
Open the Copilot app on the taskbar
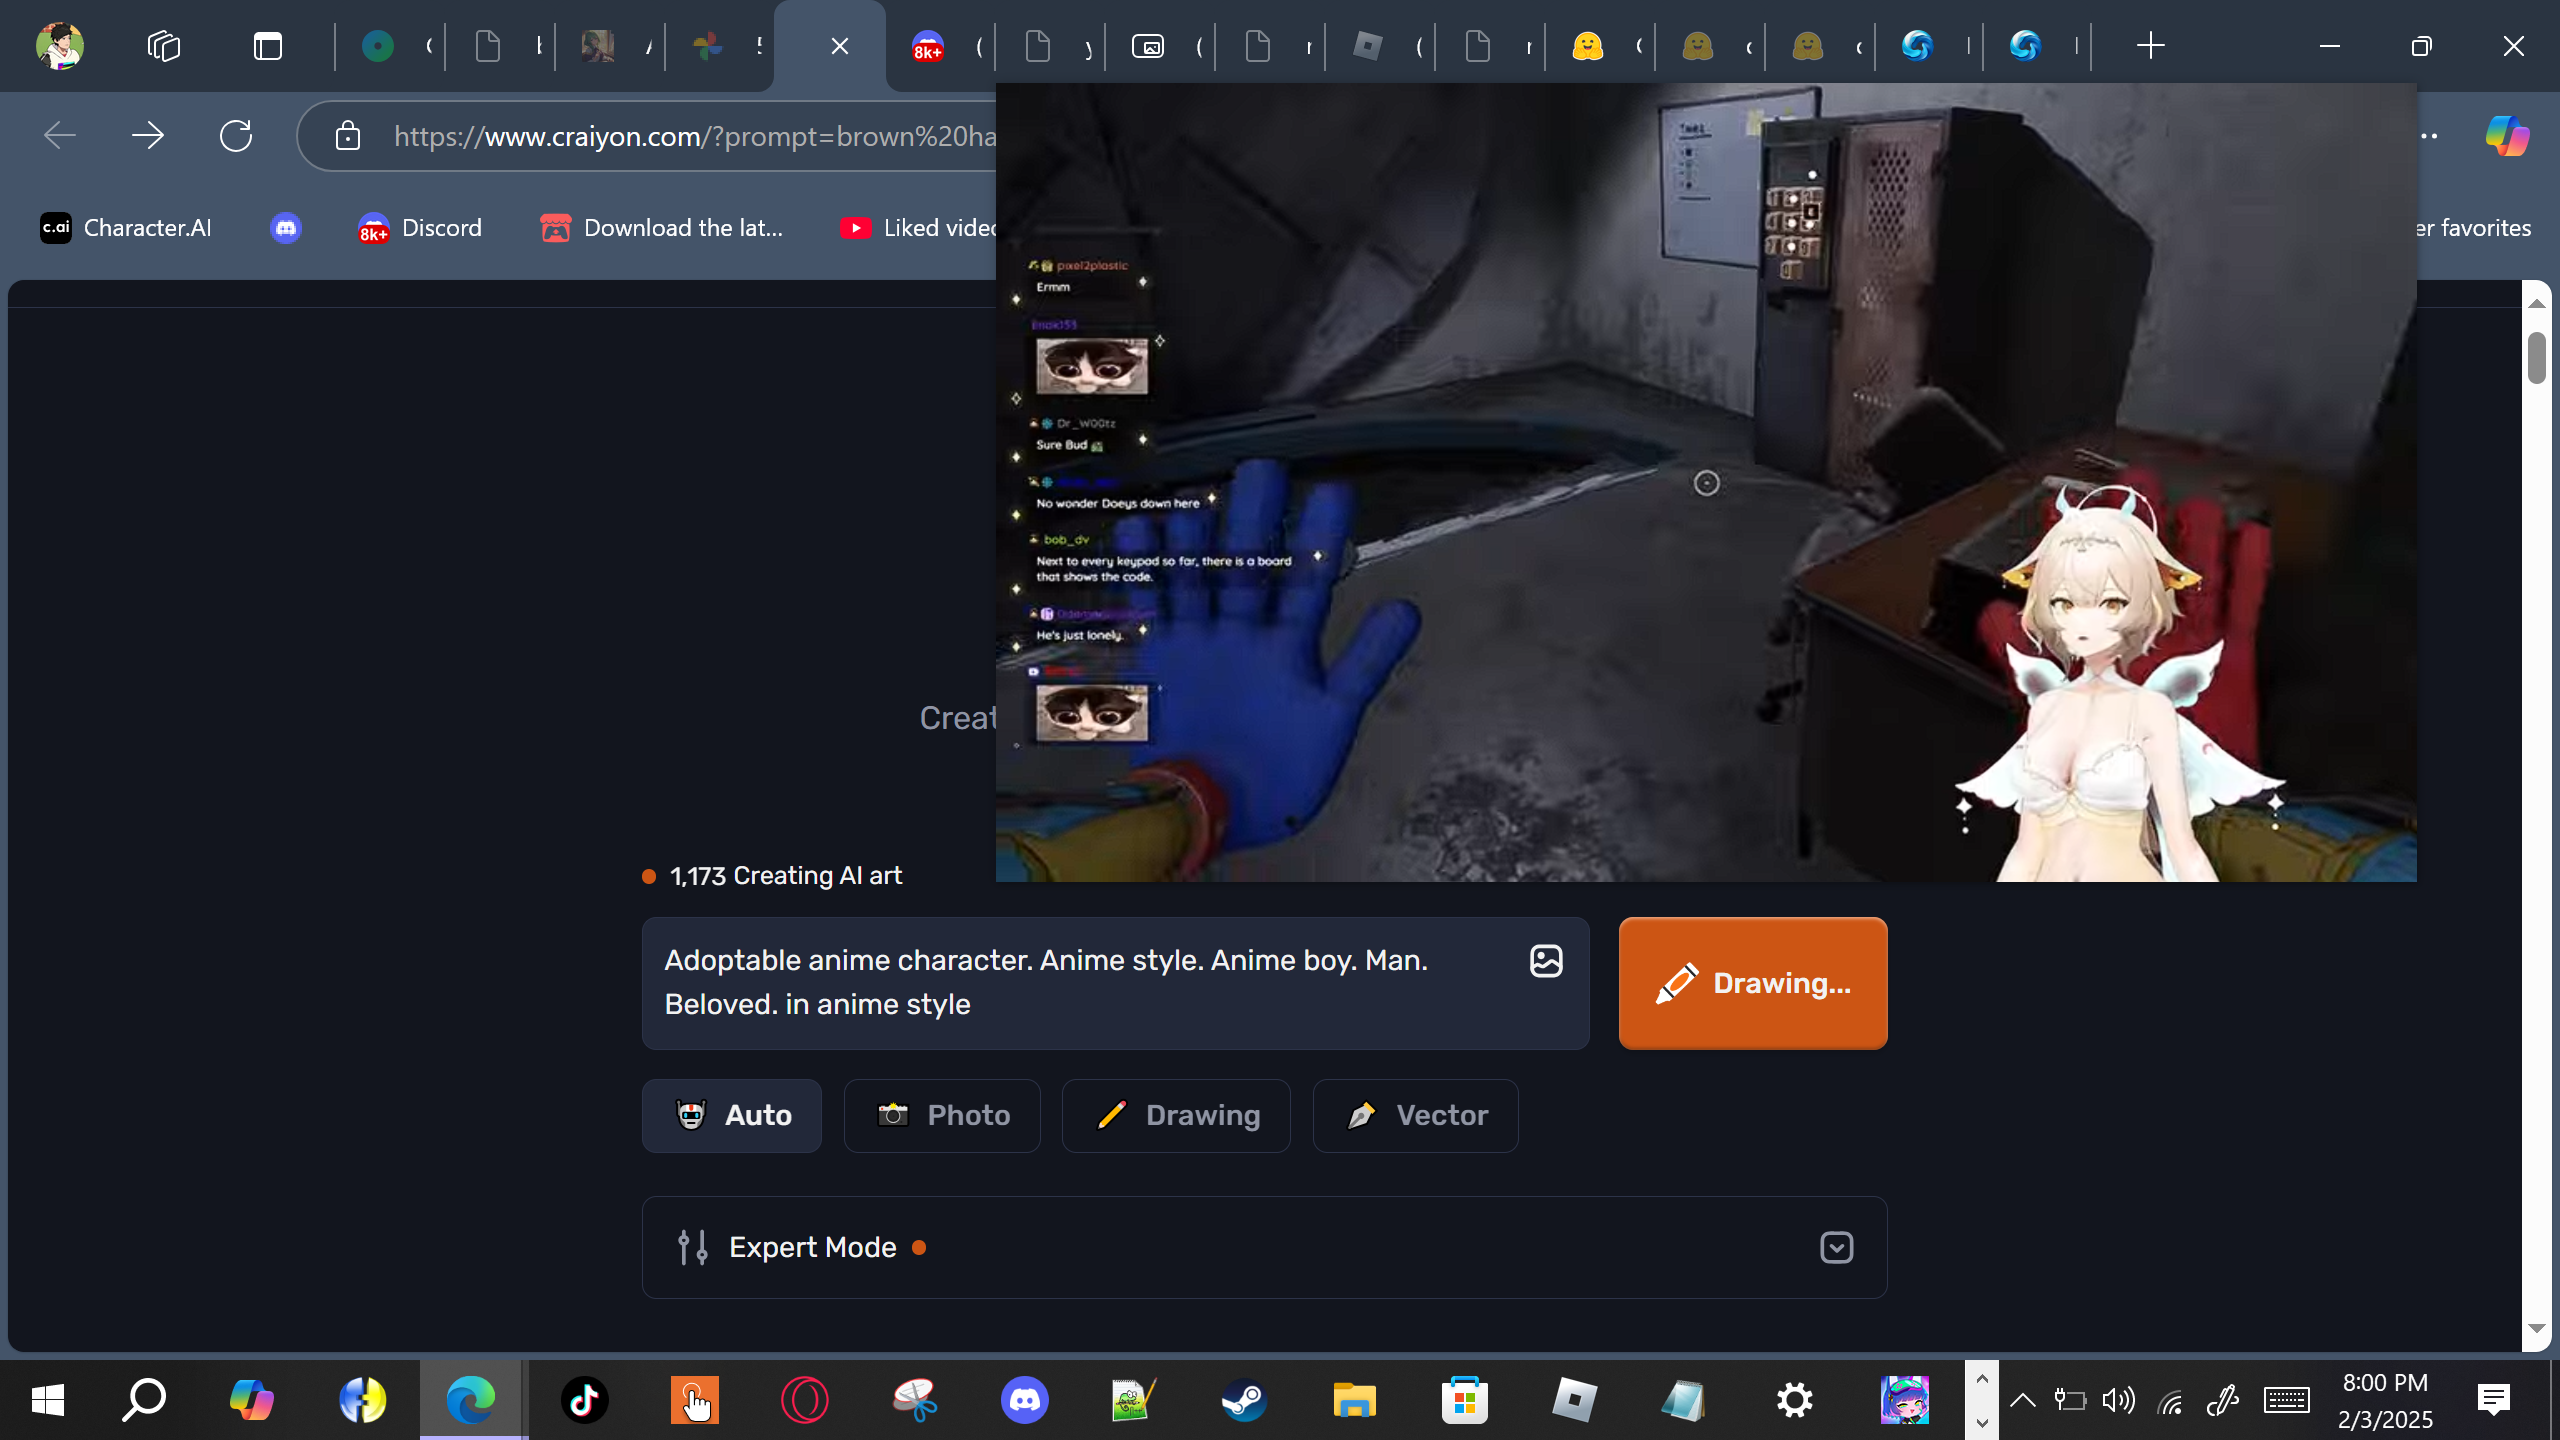[x=251, y=1400]
